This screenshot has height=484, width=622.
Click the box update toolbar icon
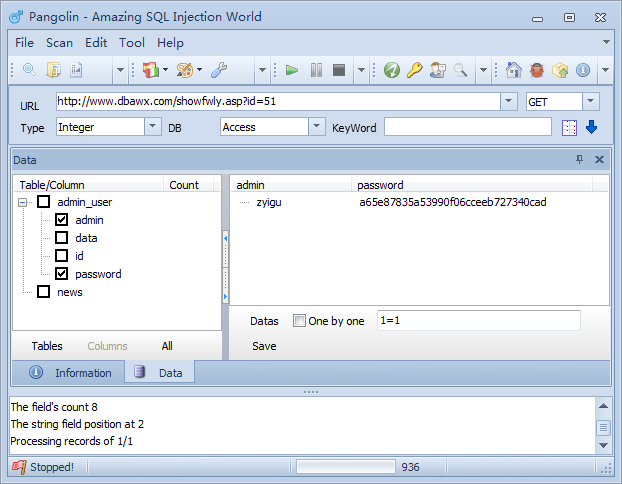click(x=560, y=70)
